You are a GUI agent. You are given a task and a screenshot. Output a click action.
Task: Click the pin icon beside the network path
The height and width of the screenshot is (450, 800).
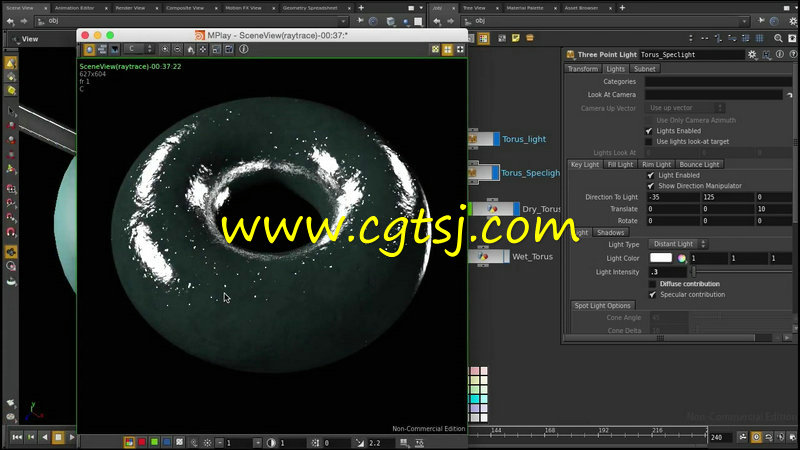click(761, 21)
